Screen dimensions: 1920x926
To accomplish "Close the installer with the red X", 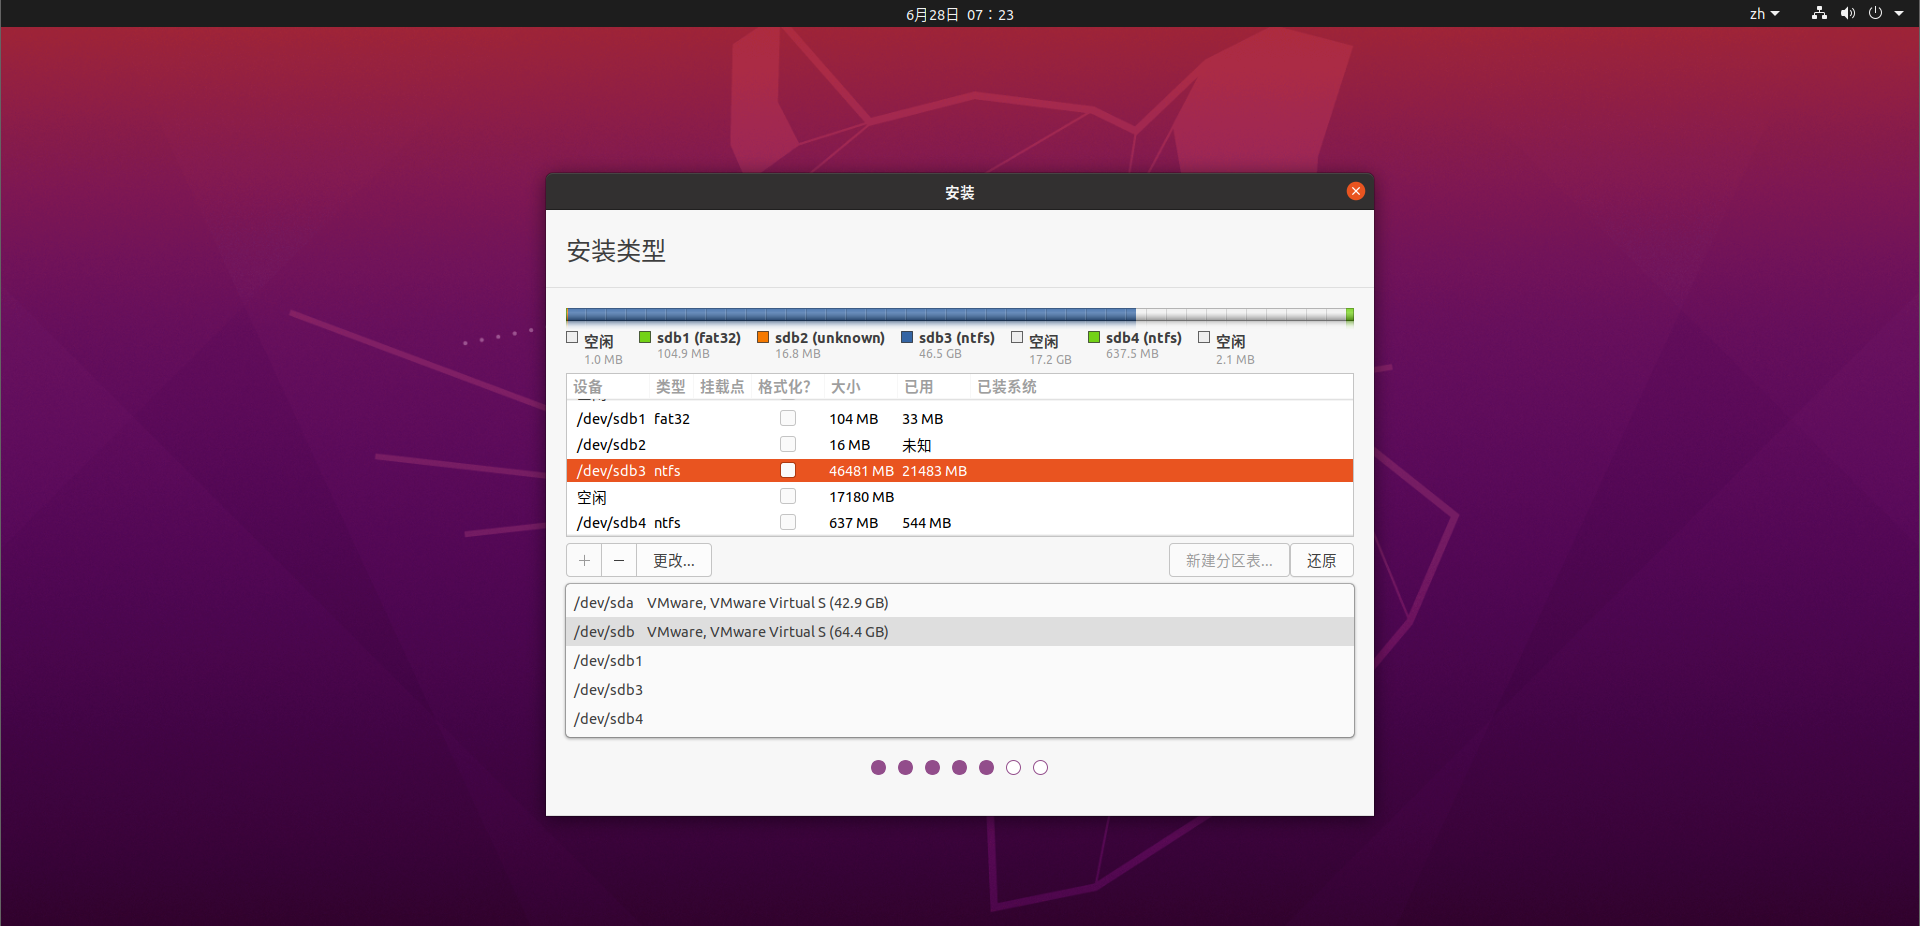I will click(1355, 191).
